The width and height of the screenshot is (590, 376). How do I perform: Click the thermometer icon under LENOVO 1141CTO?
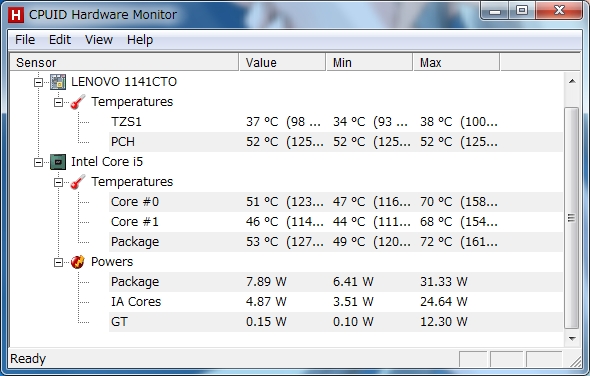[x=78, y=102]
